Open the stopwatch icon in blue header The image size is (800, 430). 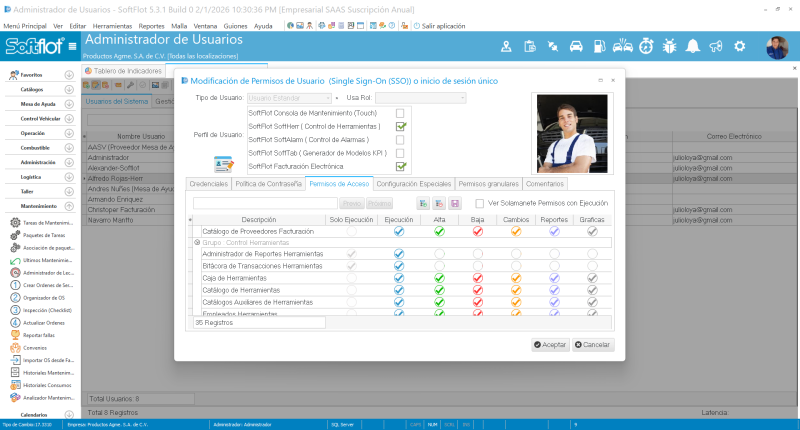[x=646, y=46]
